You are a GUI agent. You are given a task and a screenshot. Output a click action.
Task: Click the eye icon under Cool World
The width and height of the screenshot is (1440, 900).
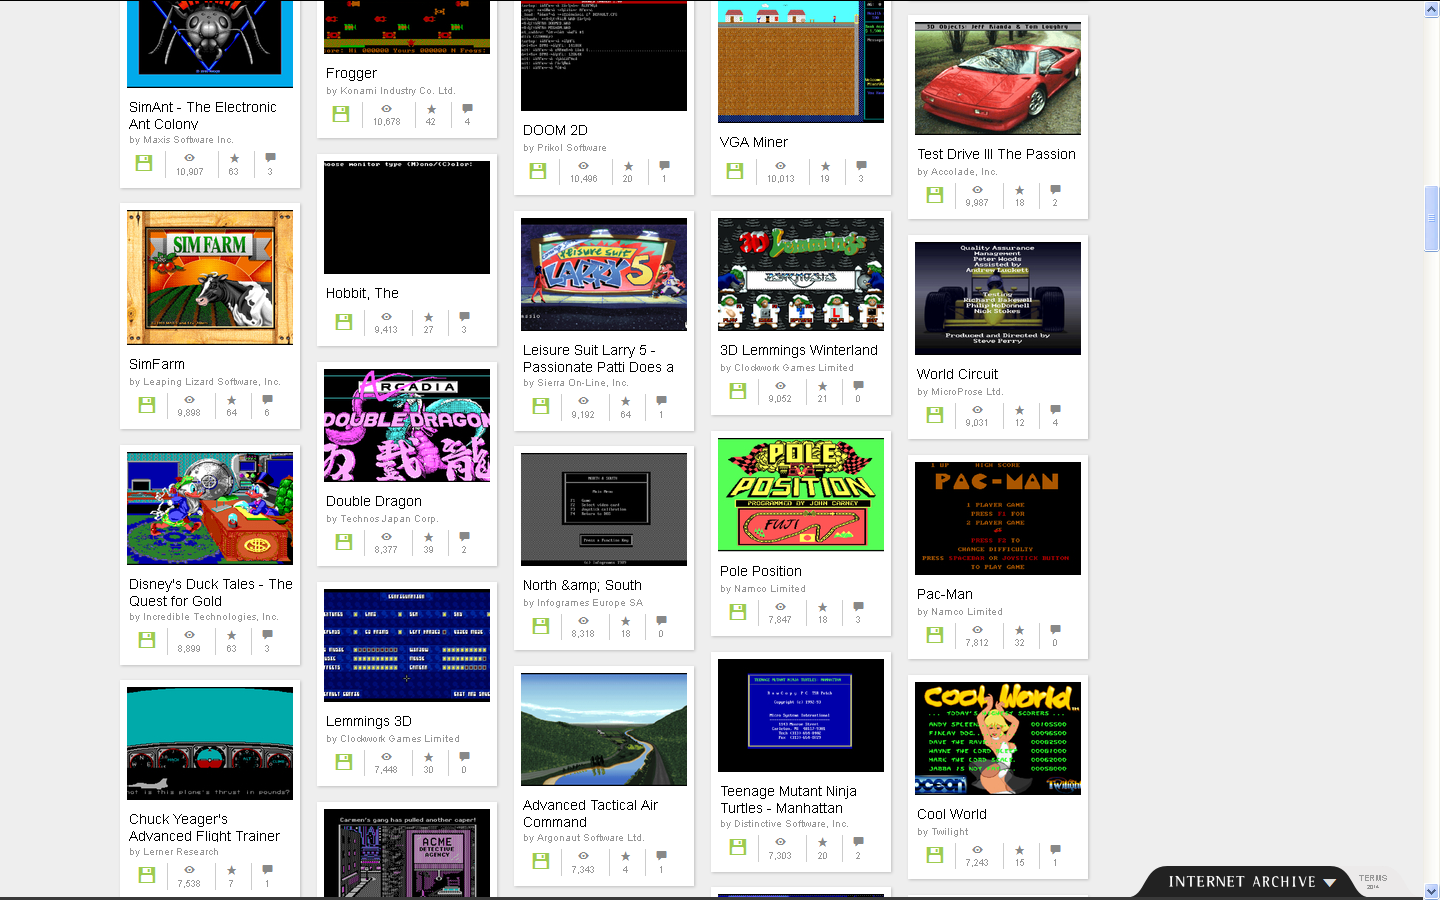[x=977, y=850]
